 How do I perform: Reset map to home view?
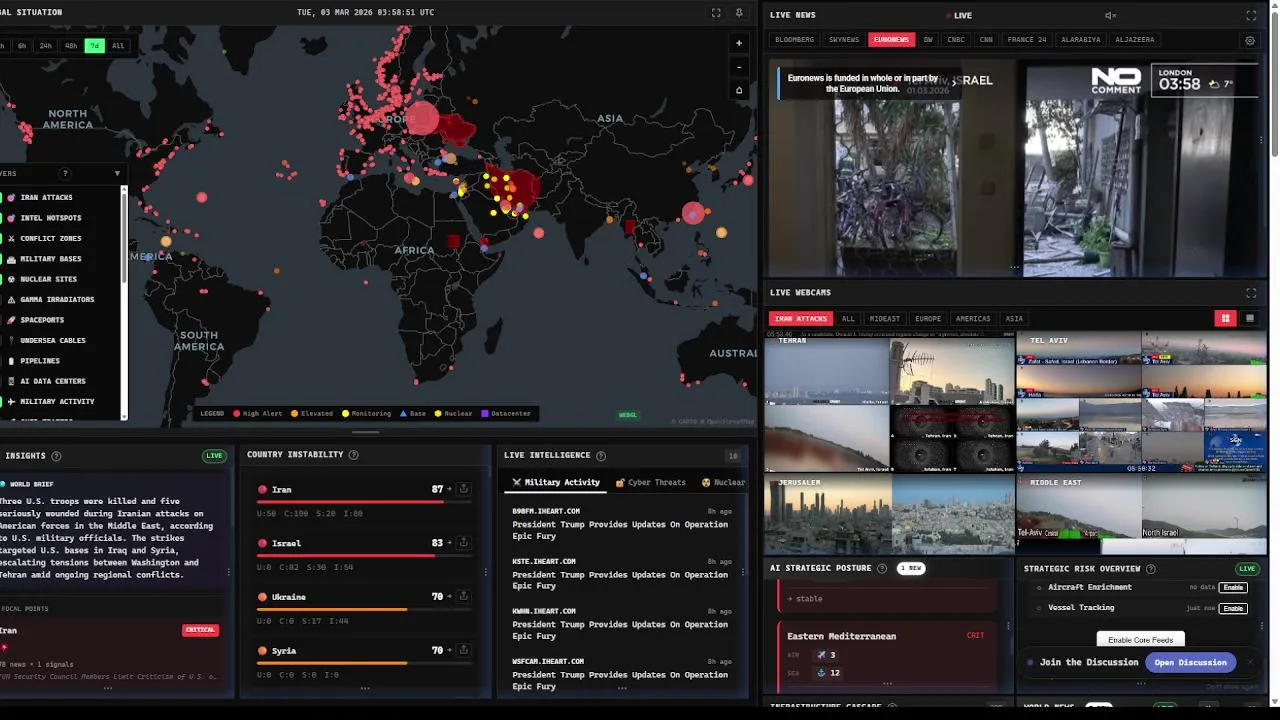739,90
